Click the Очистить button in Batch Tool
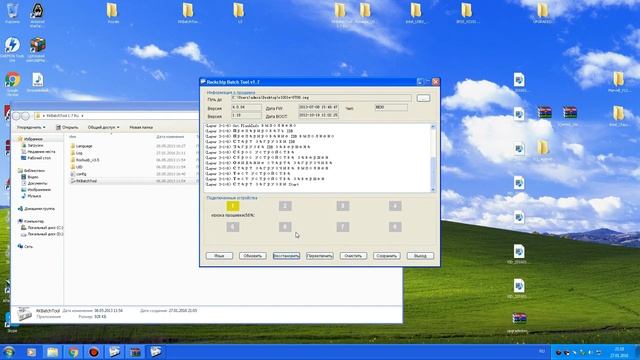The height and width of the screenshot is (360, 640). 353,256
